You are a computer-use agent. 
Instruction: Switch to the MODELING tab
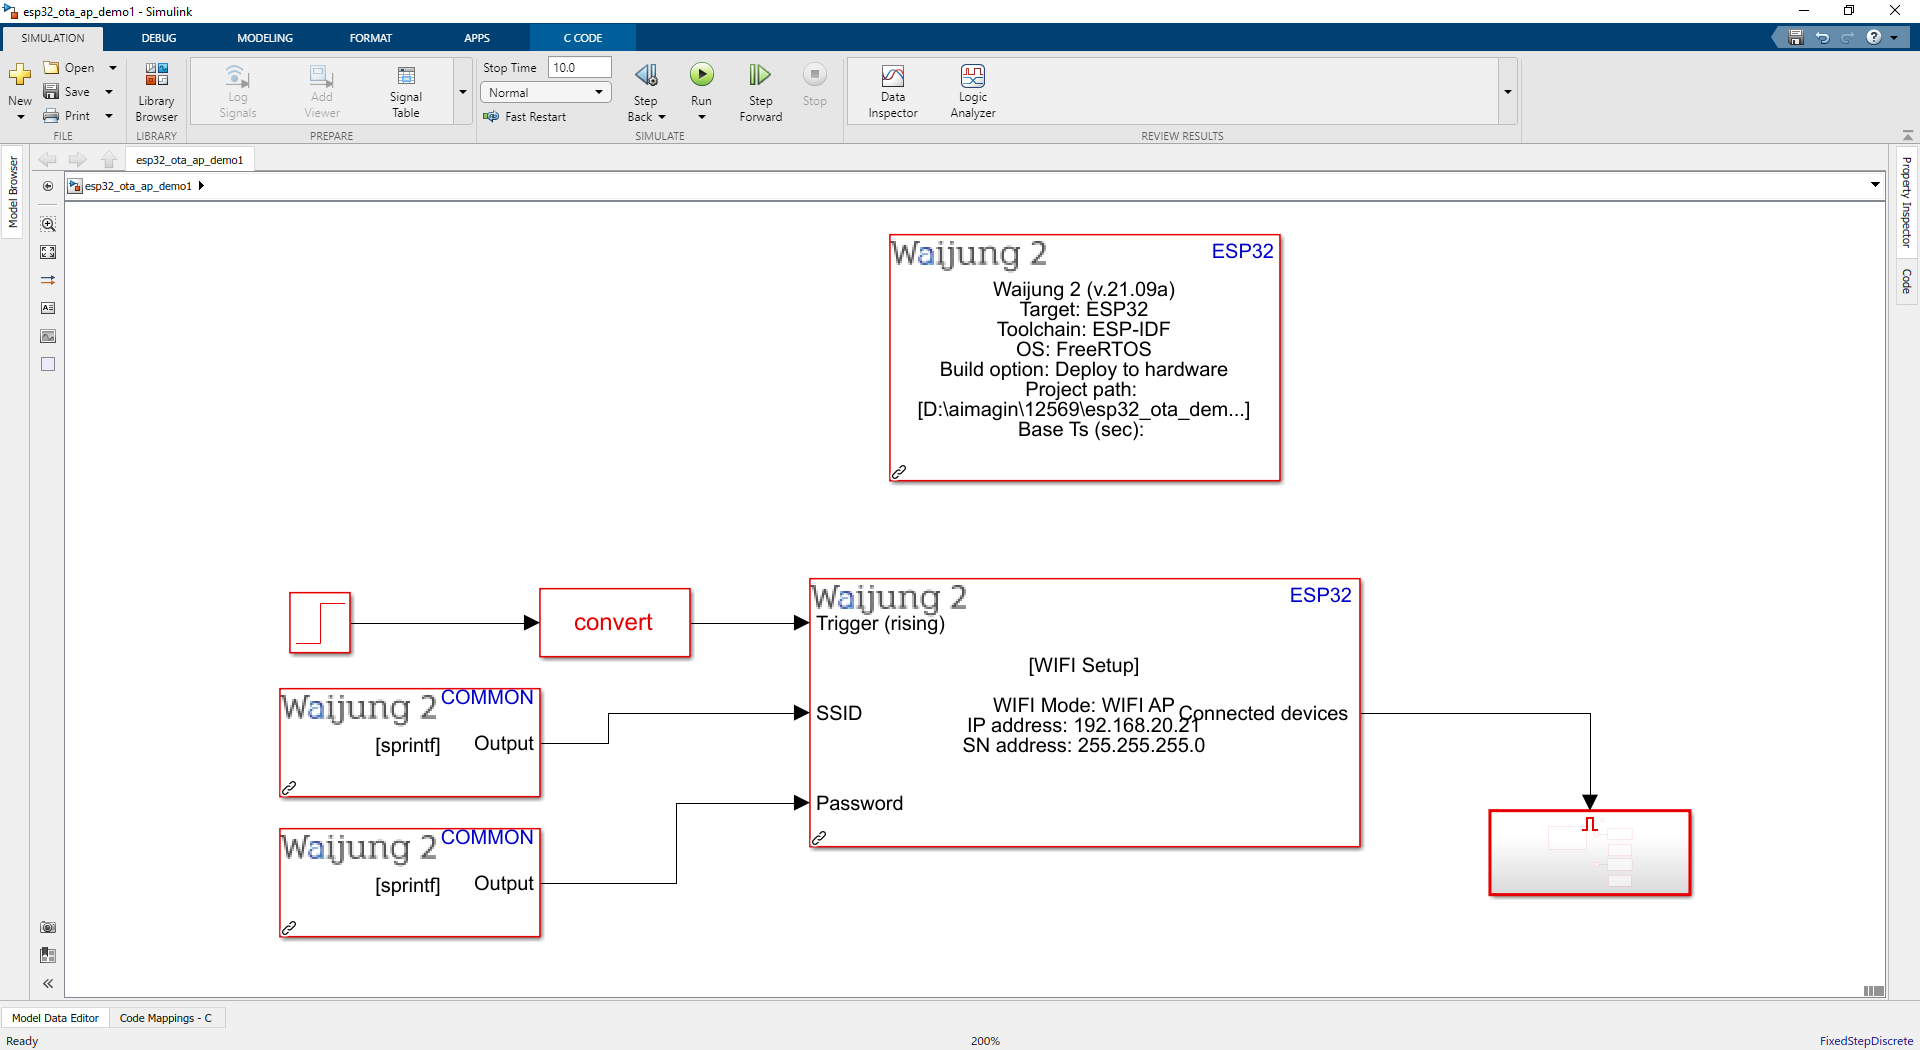(265, 38)
